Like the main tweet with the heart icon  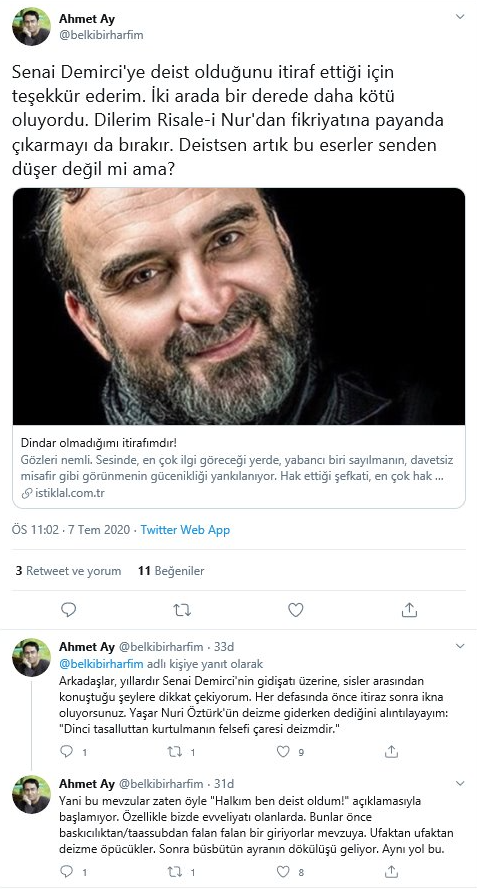pos(296,609)
